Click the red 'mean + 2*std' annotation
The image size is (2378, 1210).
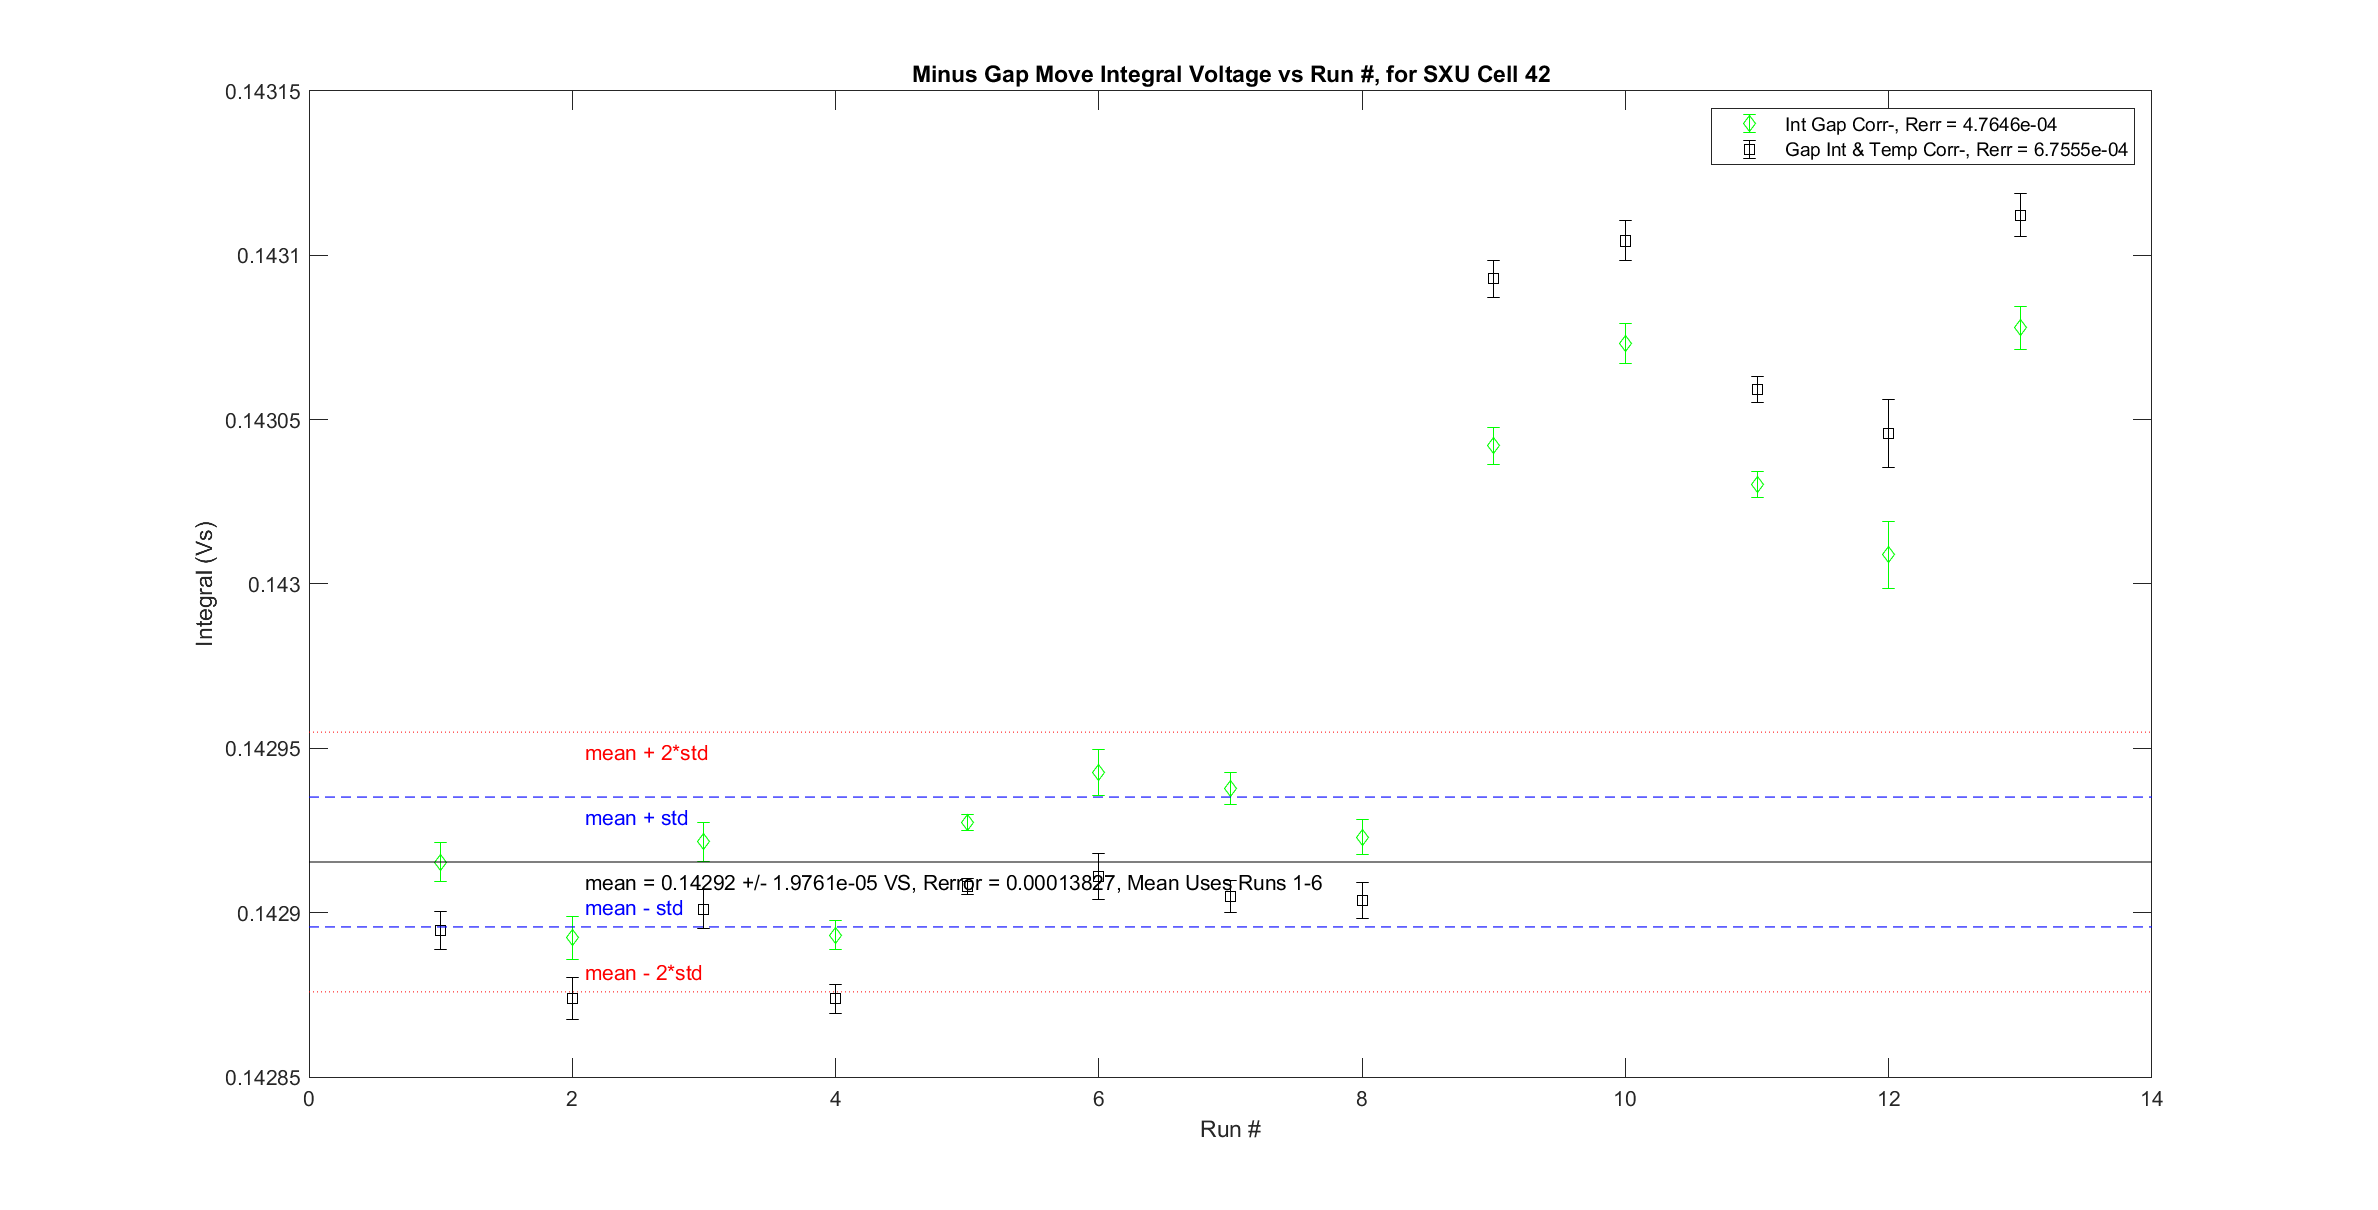coord(646,753)
